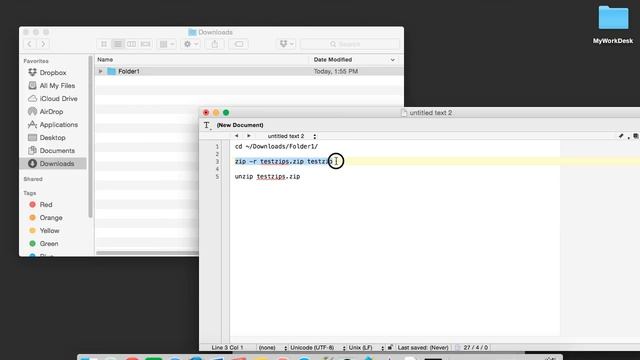Click Line 3 Col 1 status indicator
Image resolution: width=640 pixels, height=360 pixels.
coord(227,348)
